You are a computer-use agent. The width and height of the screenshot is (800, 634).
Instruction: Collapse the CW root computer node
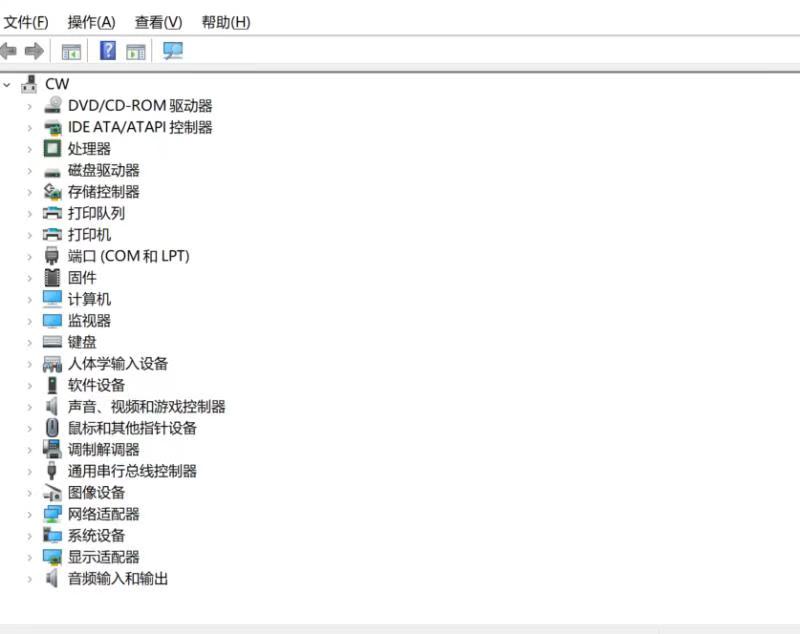tap(8, 84)
